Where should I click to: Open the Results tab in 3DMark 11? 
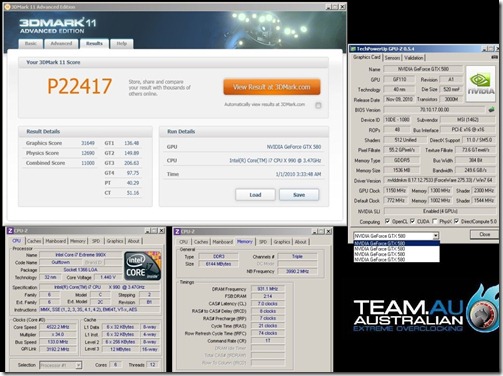point(94,44)
